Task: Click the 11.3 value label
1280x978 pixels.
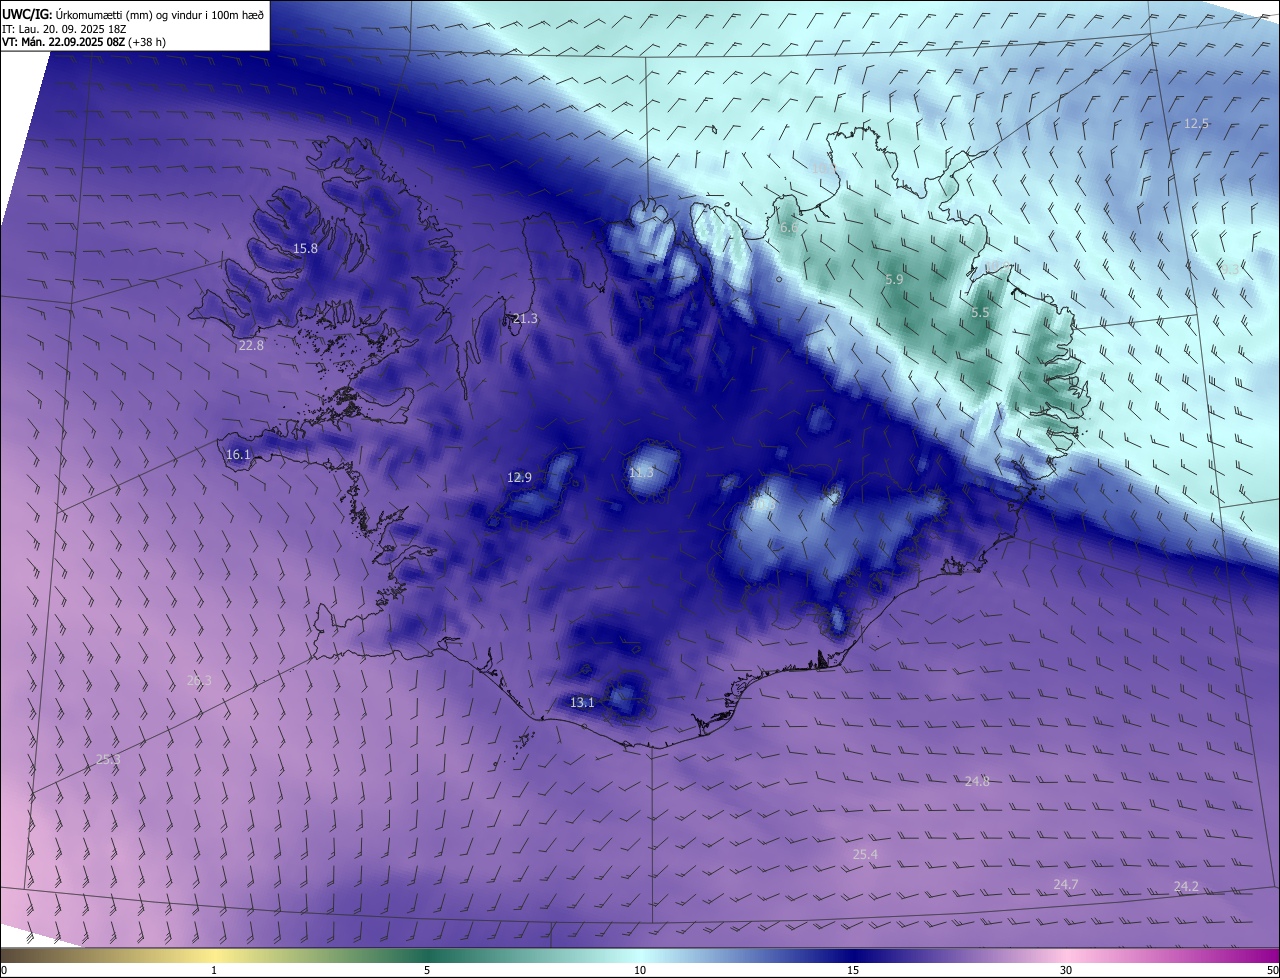Action: click(x=641, y=472)
